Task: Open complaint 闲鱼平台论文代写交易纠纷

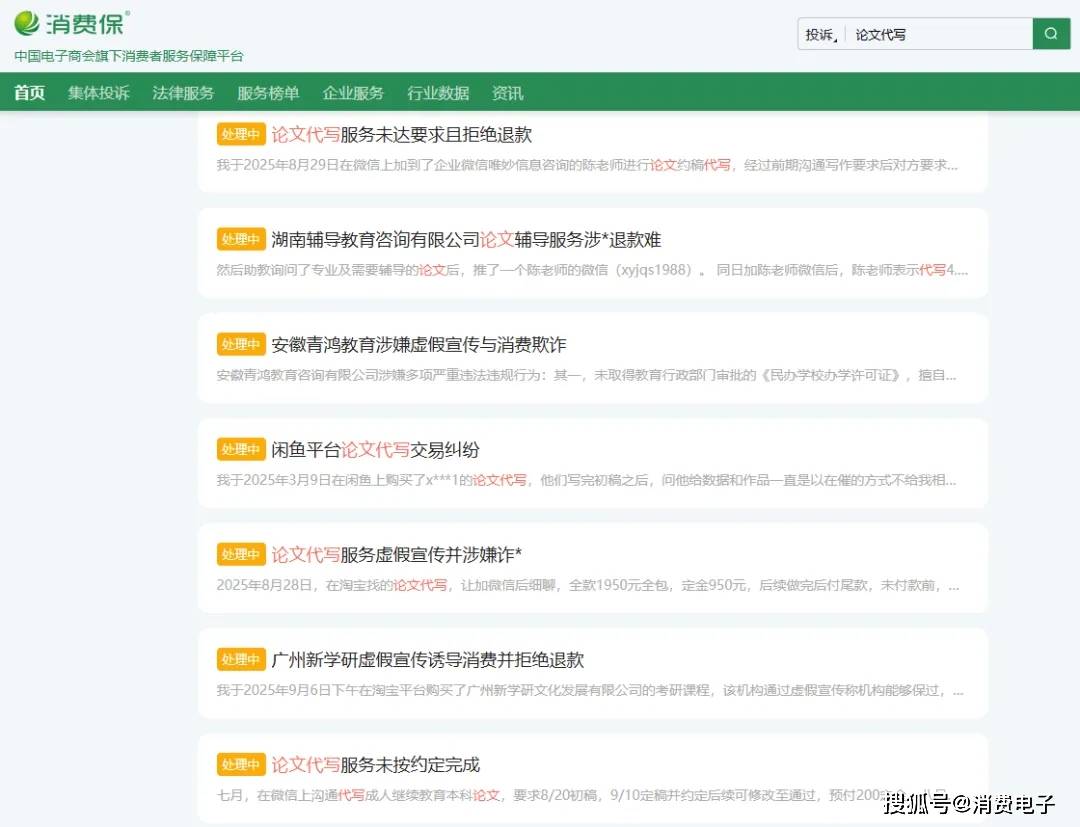Action: pyautogui.click(x=375, y=450)
